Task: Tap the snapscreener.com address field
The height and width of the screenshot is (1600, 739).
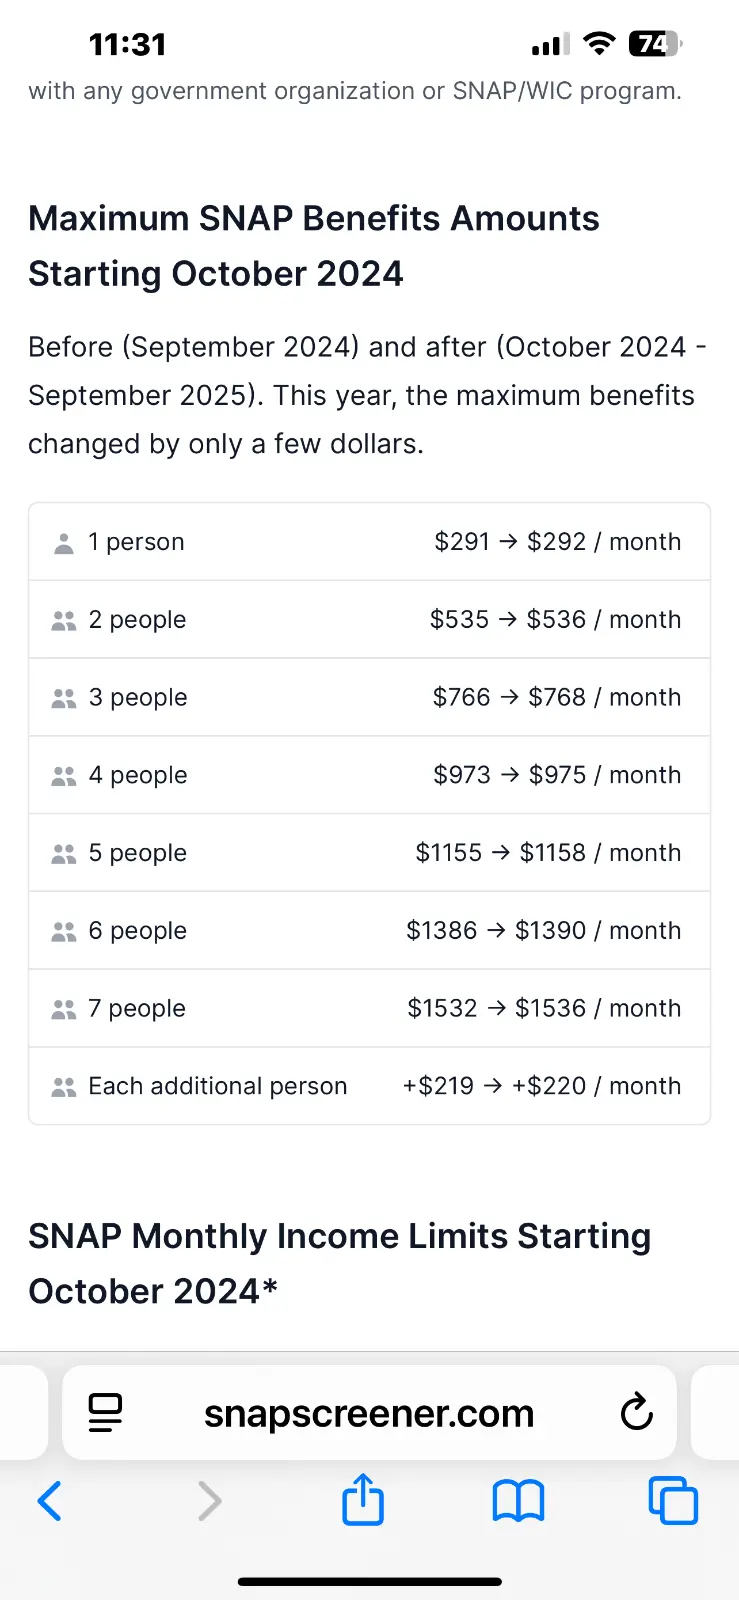Action: 368,1413
